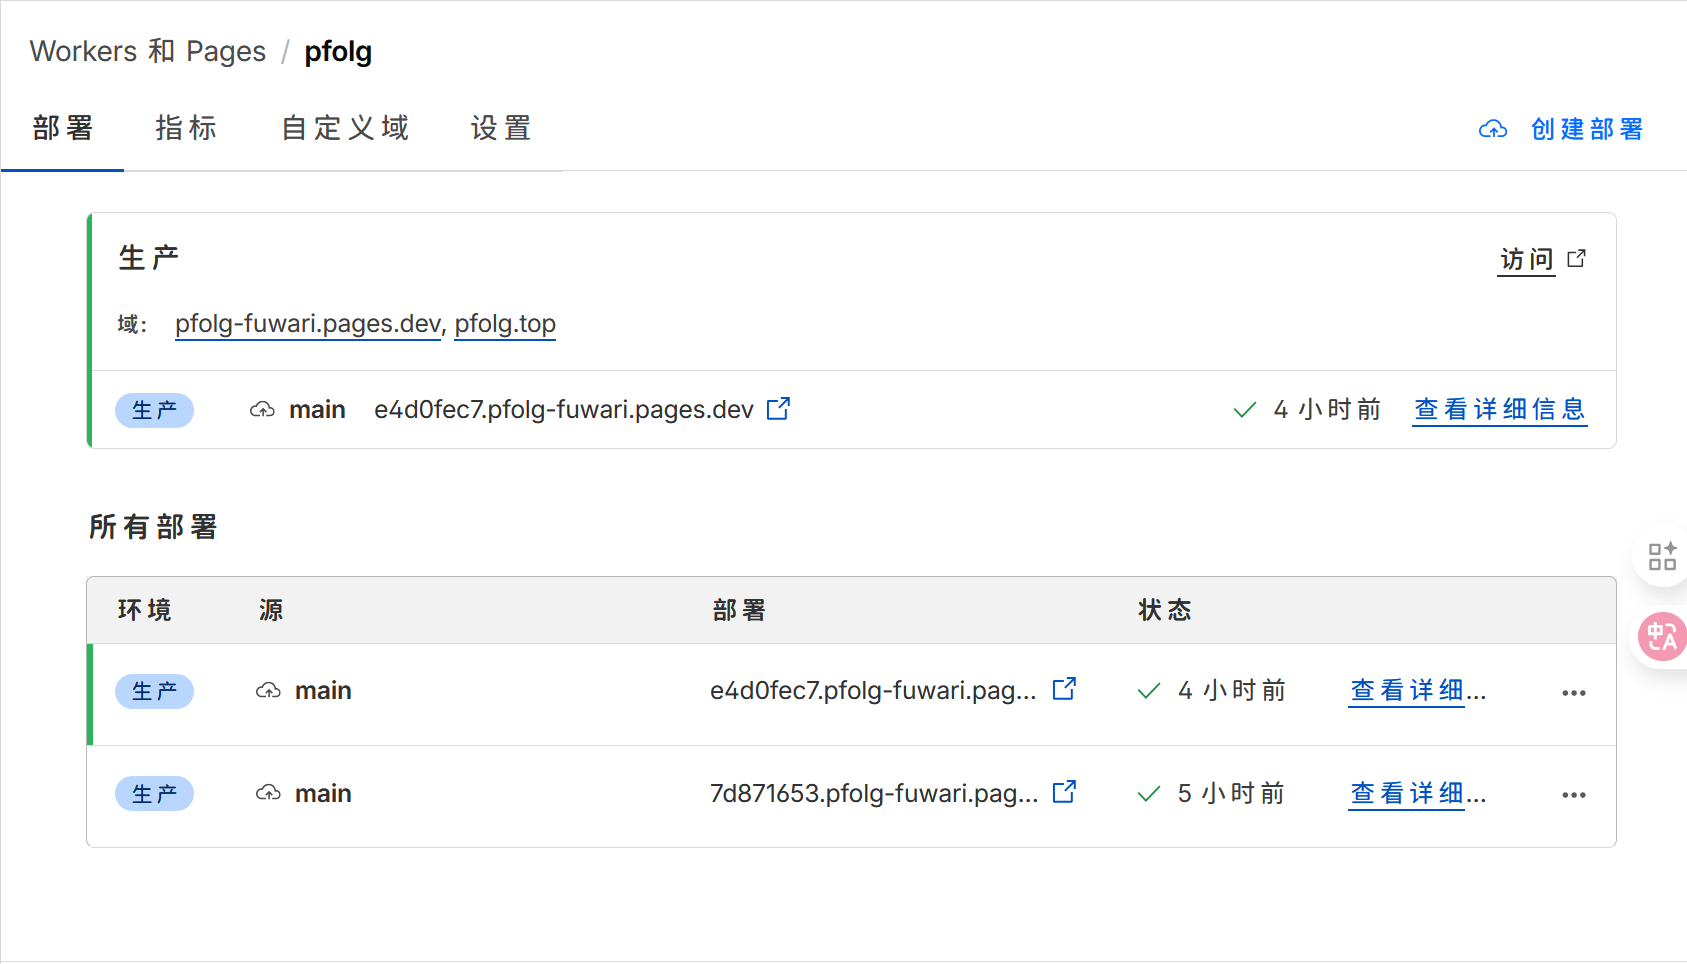
Task: Click 查看详细信息 in the production card
Action: click(x=1499, y=409)
